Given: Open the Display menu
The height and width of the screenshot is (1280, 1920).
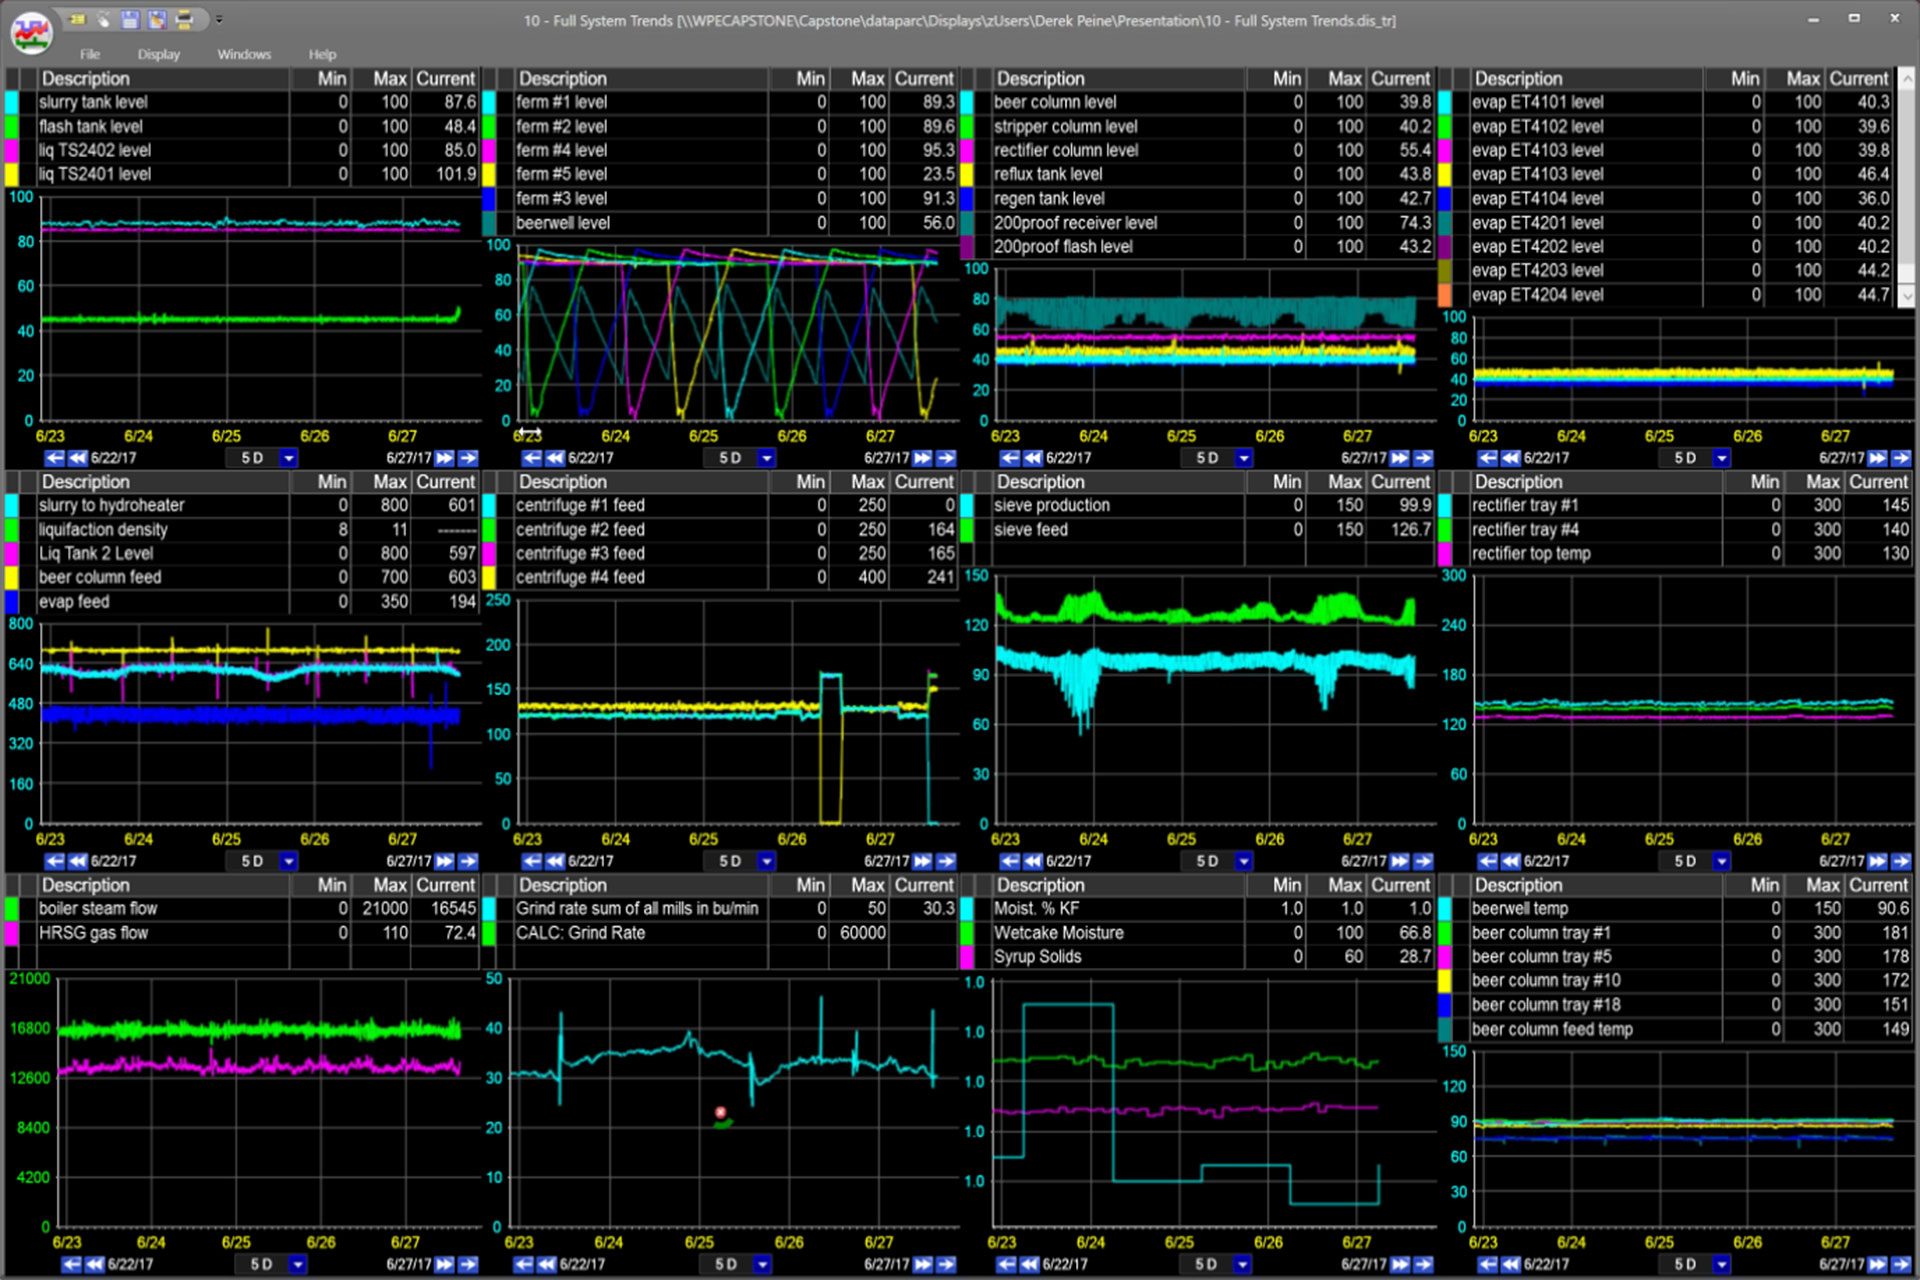Looking at the screenshot, I should coord(158,54).
